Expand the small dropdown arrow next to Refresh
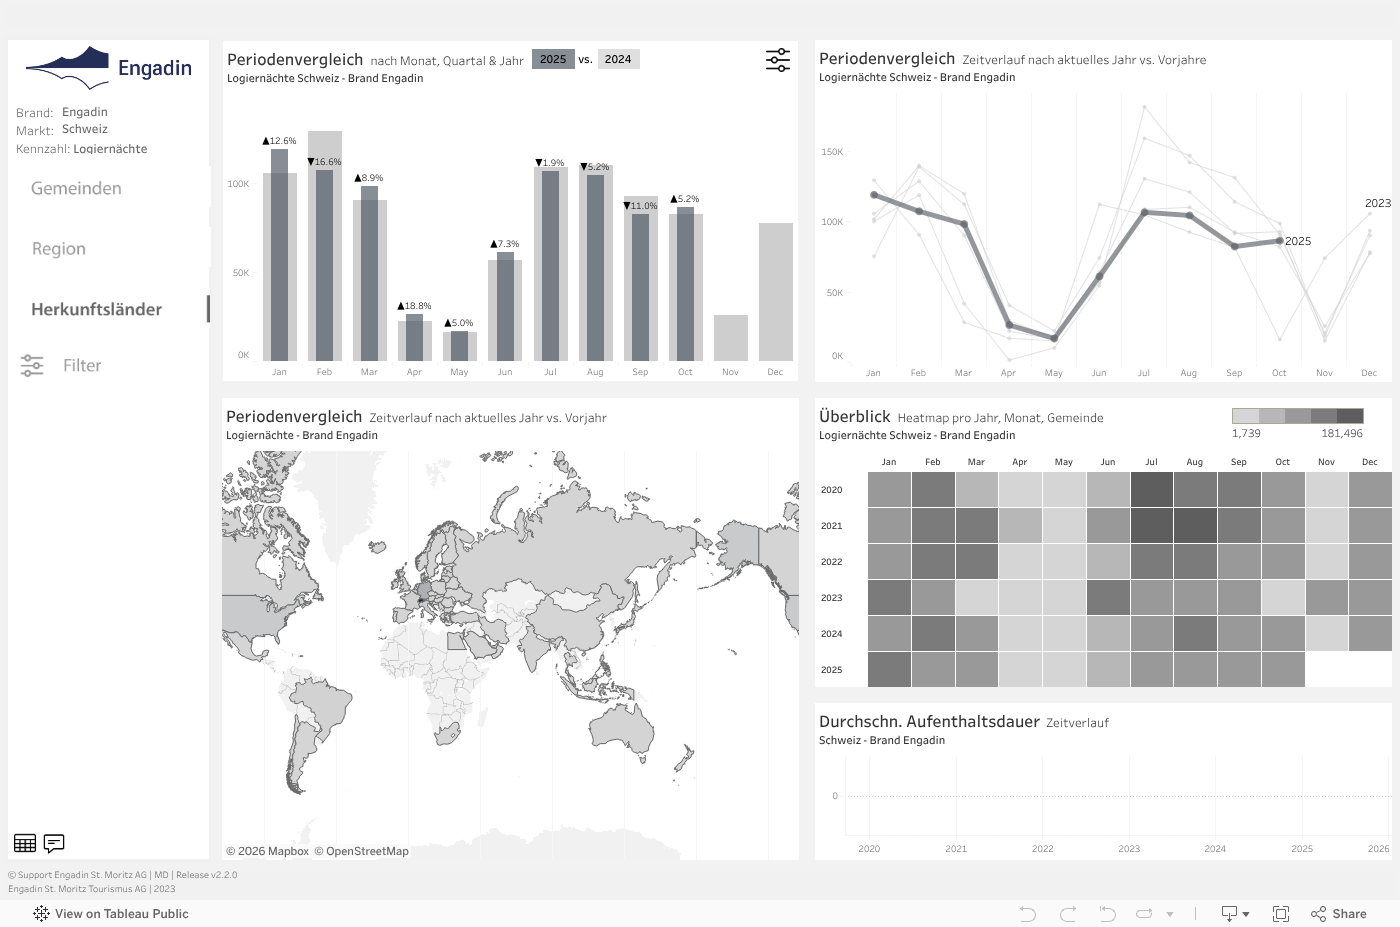The image size is (1400, 927). click(x=1169, y=914)
